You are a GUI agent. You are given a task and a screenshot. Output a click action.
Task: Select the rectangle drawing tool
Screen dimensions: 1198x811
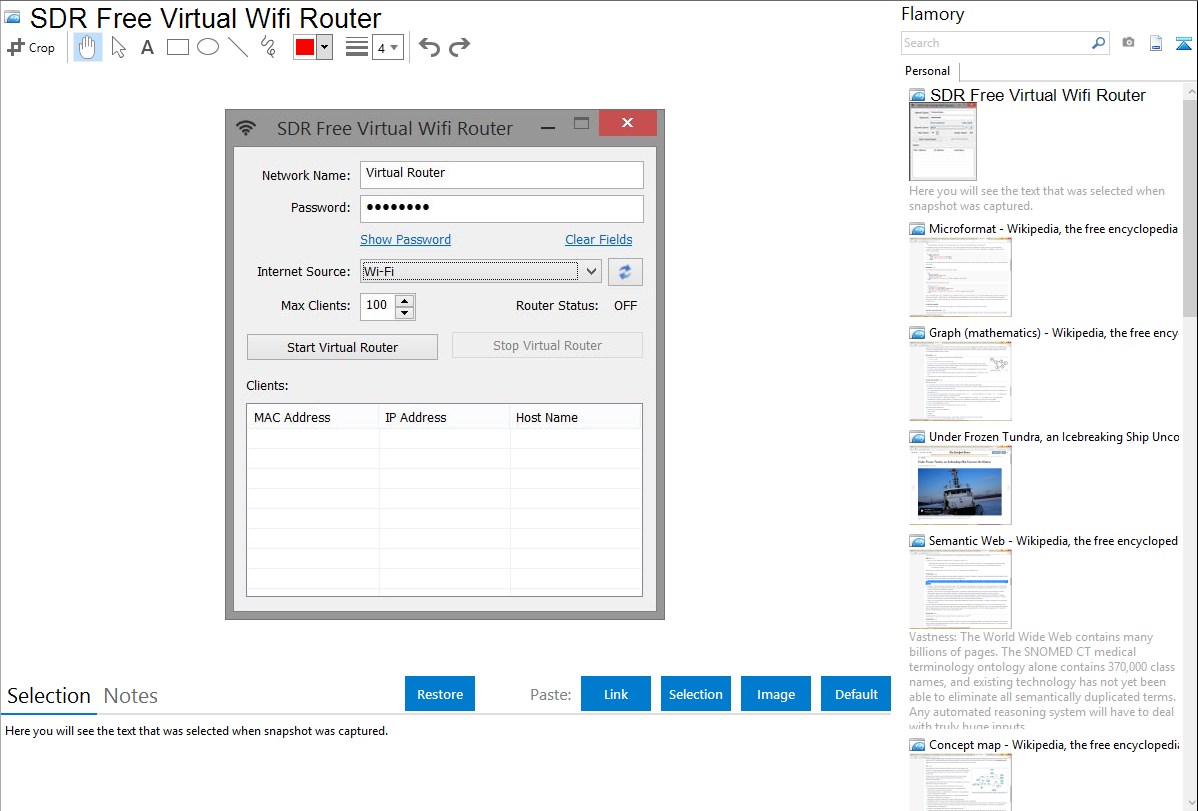[x=177, y=47]
